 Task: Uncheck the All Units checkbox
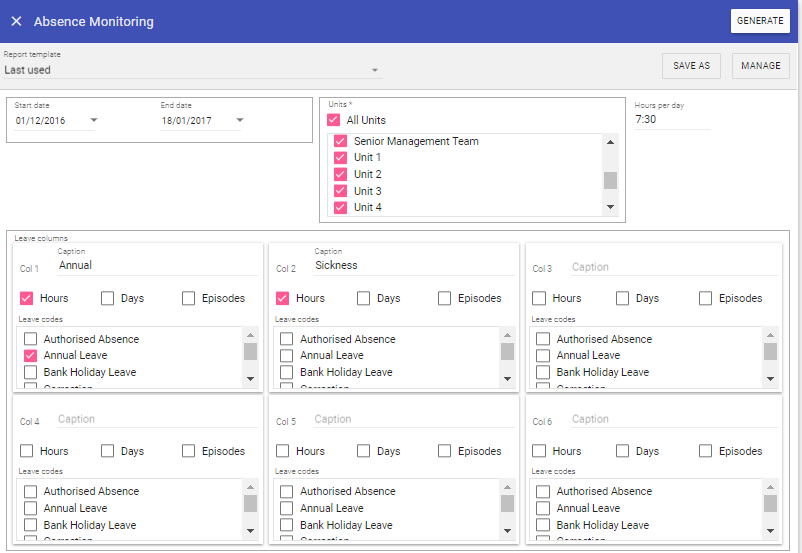pos(334,120)
